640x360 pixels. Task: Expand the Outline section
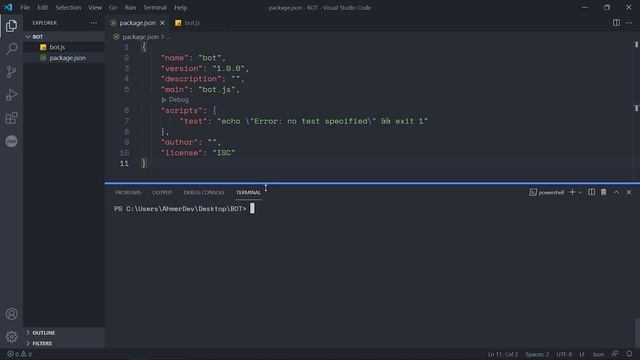[x=64, y=333]
